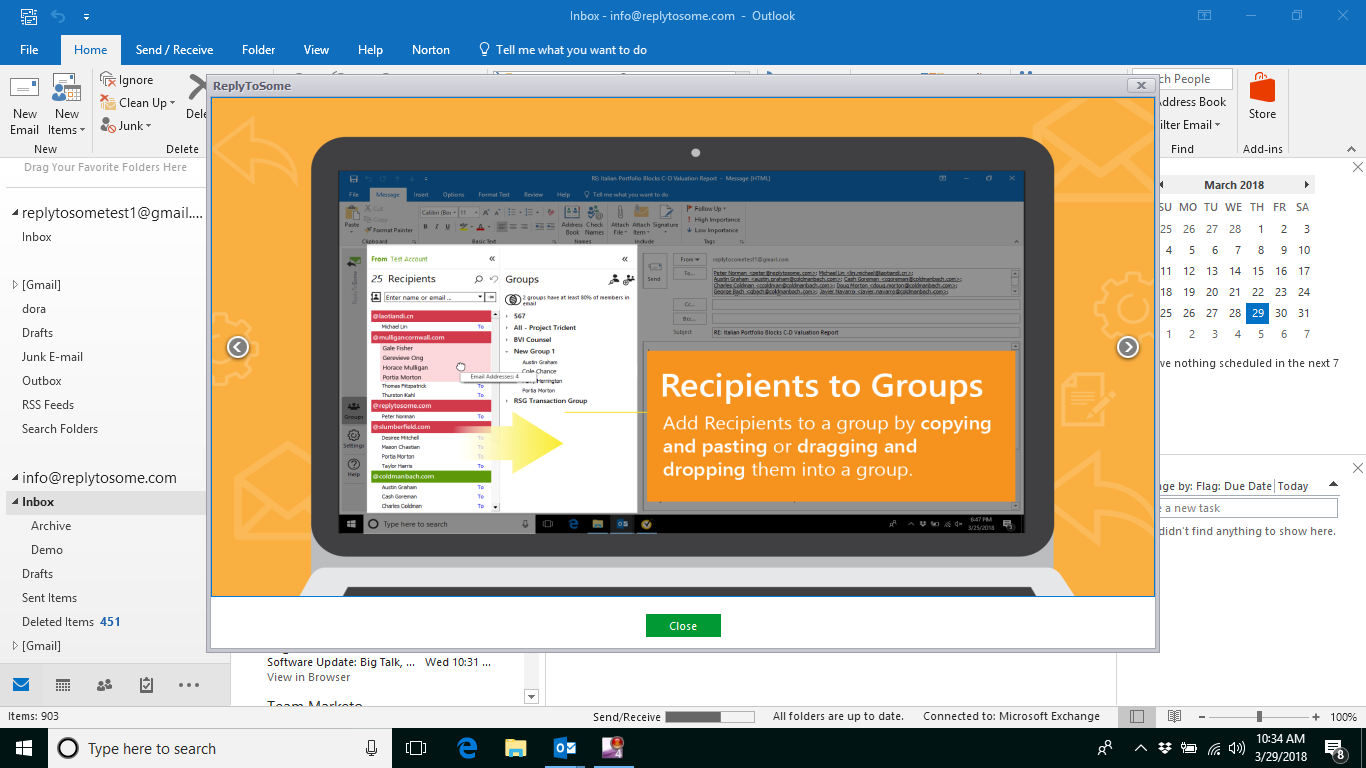This screenshot has height=768, width=1366.
Task: Click the green Close button in ReplyToSome dialog
Action: coord(683,626)
